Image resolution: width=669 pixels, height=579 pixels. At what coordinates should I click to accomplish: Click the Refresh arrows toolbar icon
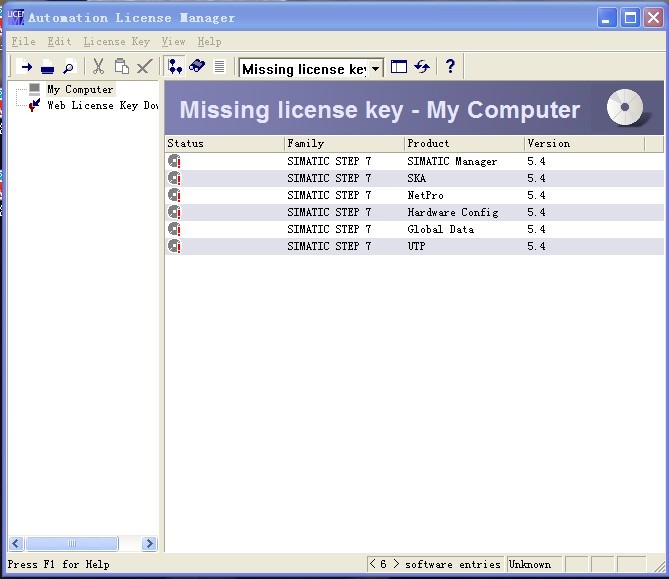tap(422, 67)
